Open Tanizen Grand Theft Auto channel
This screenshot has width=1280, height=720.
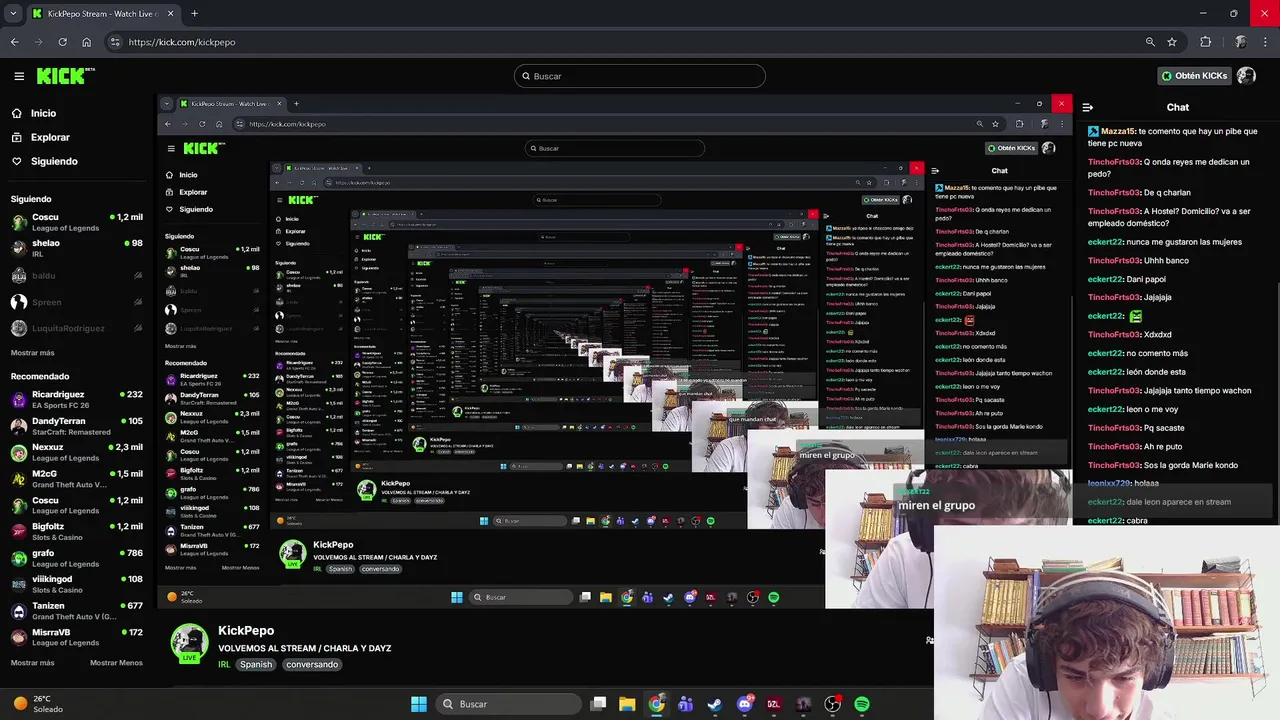click(77, 611)
